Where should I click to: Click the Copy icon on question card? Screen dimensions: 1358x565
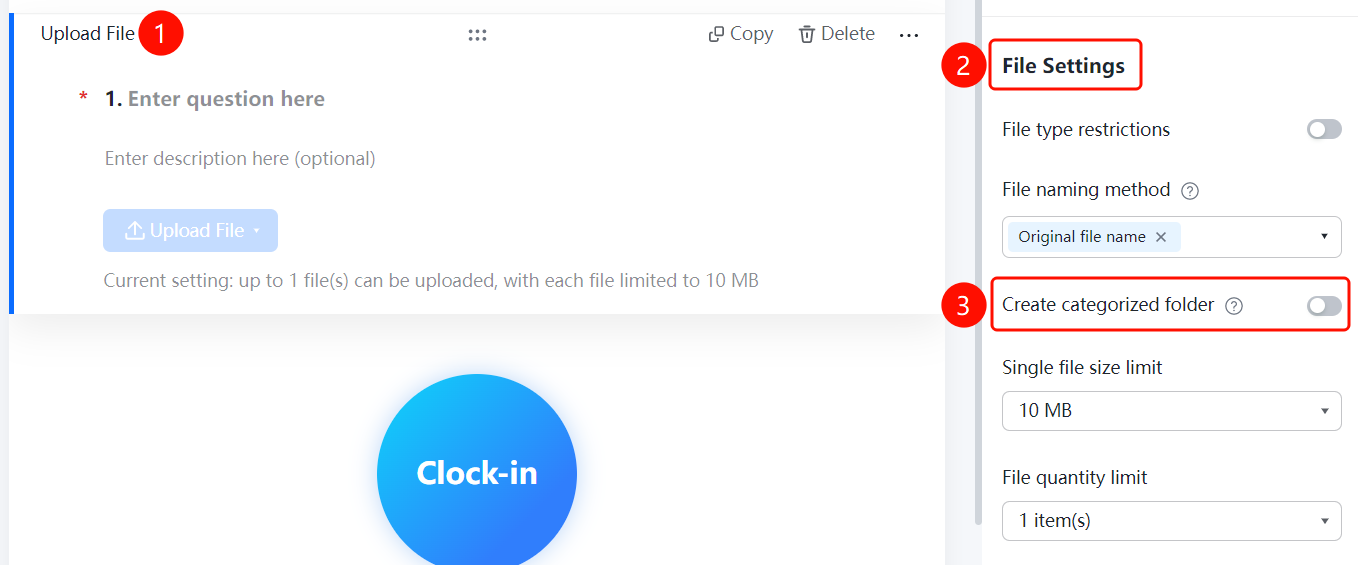(x=716, y=34)
